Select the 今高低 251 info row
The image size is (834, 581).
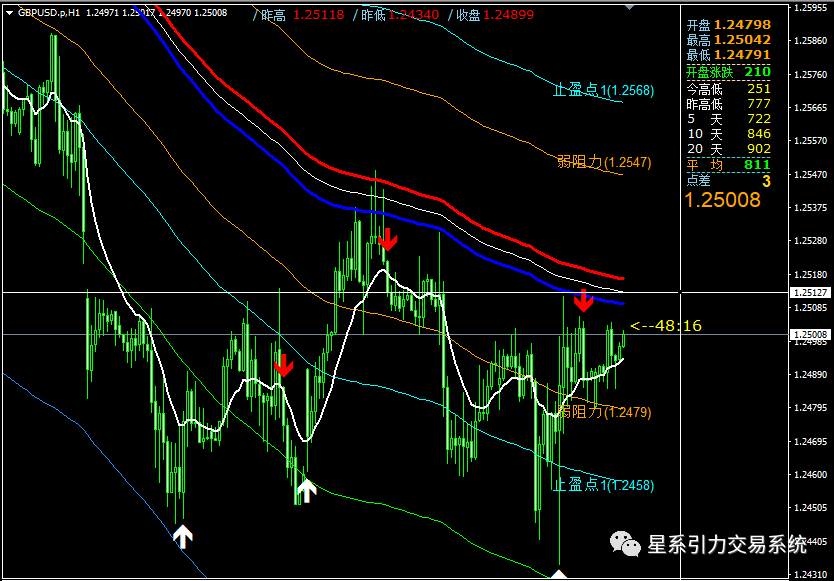pyautogui.click(x=728, y=88)
